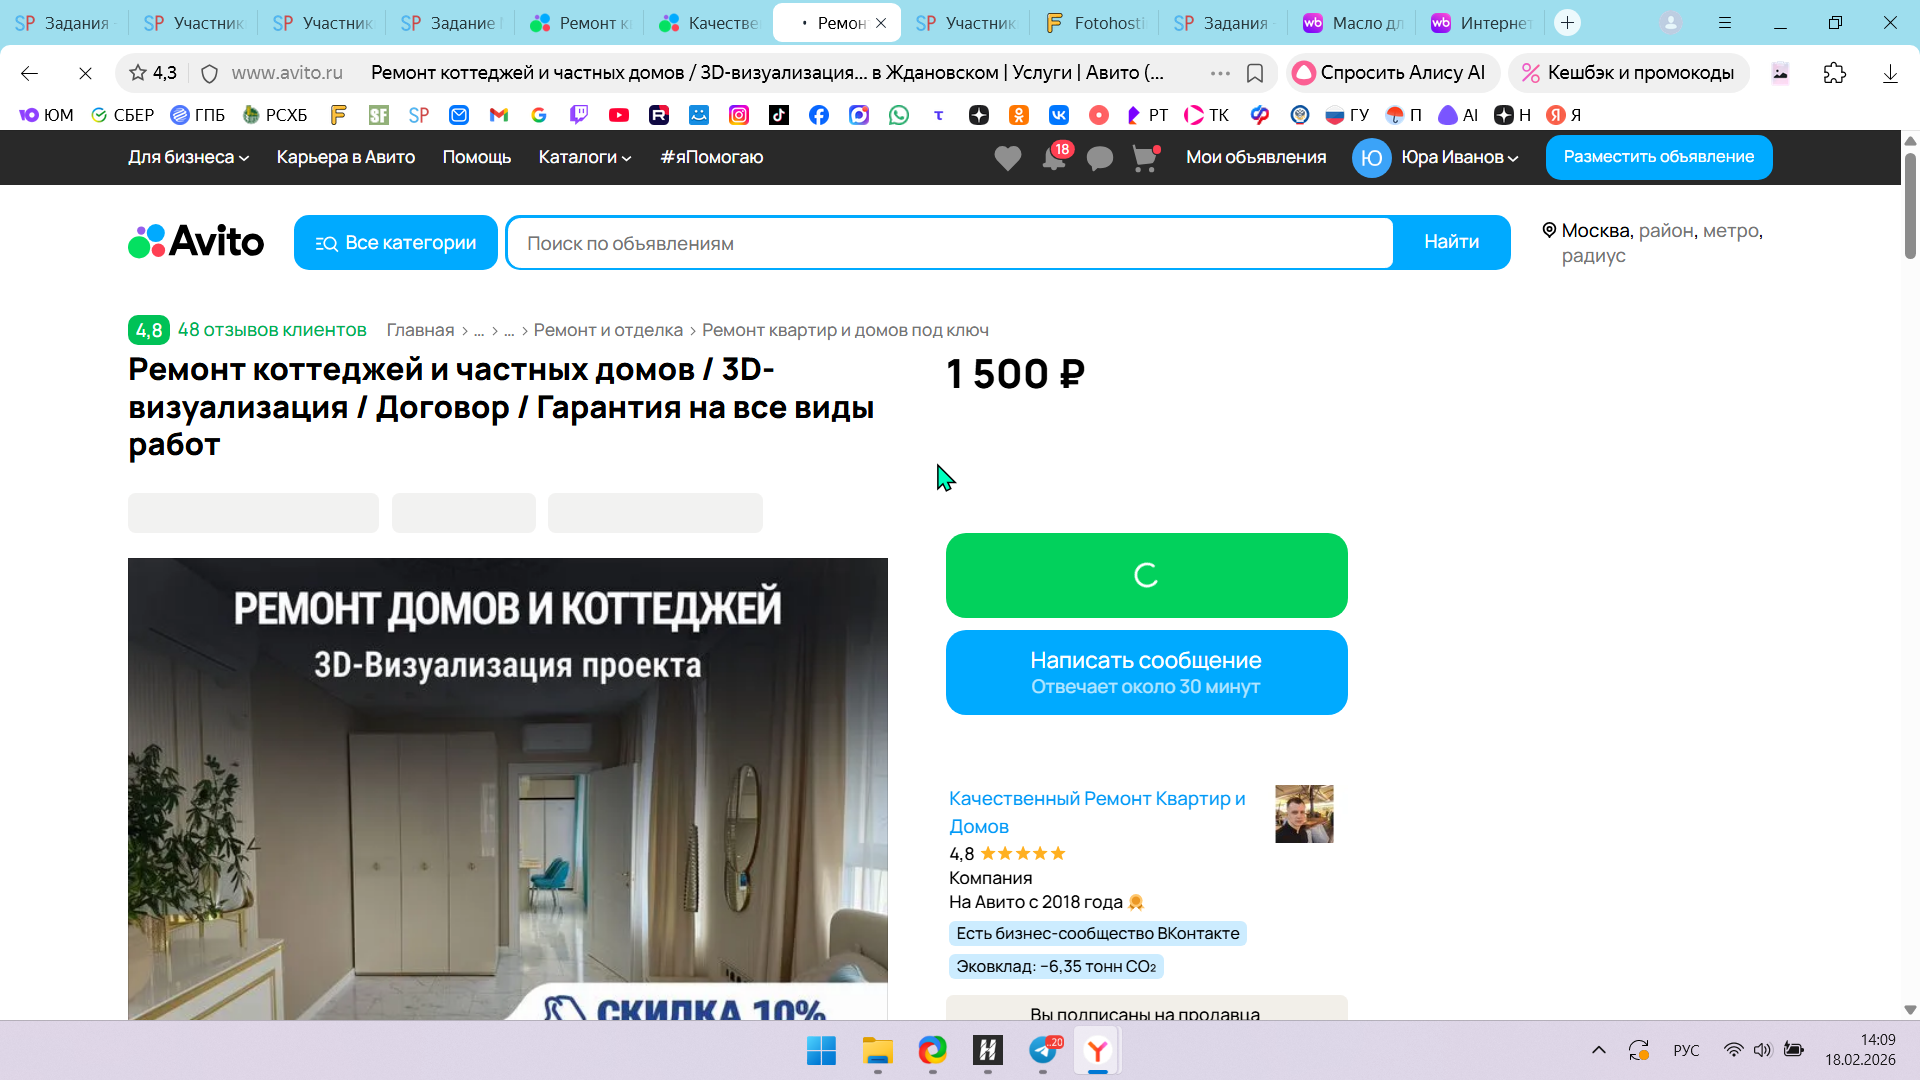Stop page loading with X button

click(x=85, y=73)
